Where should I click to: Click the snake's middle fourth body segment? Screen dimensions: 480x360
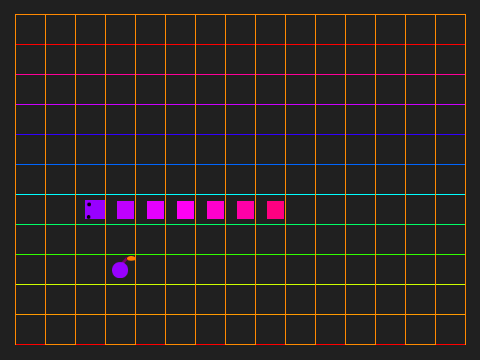pyautogui.click(x=185, y=210)
